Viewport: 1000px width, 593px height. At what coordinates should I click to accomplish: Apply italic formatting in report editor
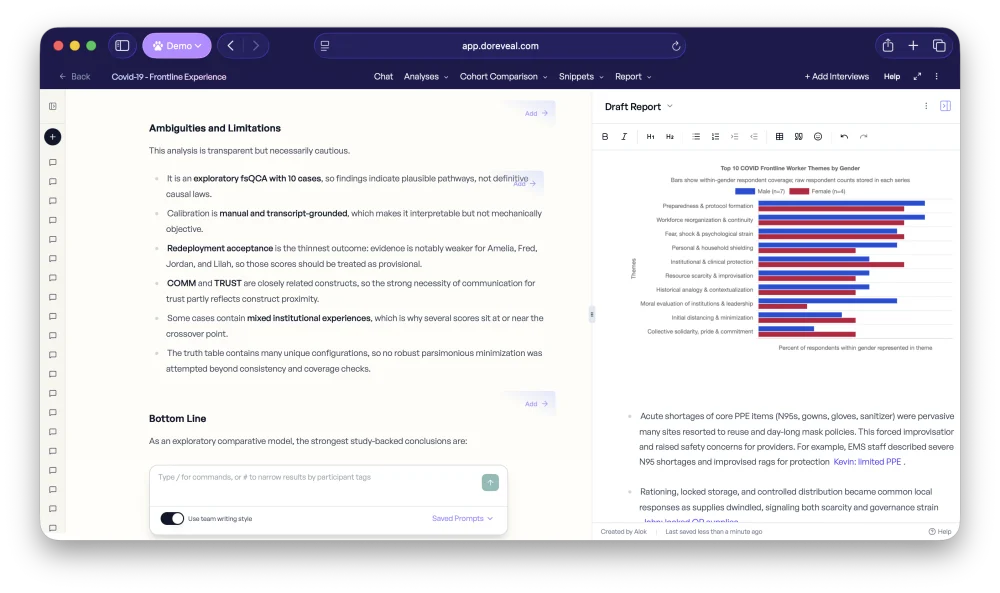click(x=624, y=136)
